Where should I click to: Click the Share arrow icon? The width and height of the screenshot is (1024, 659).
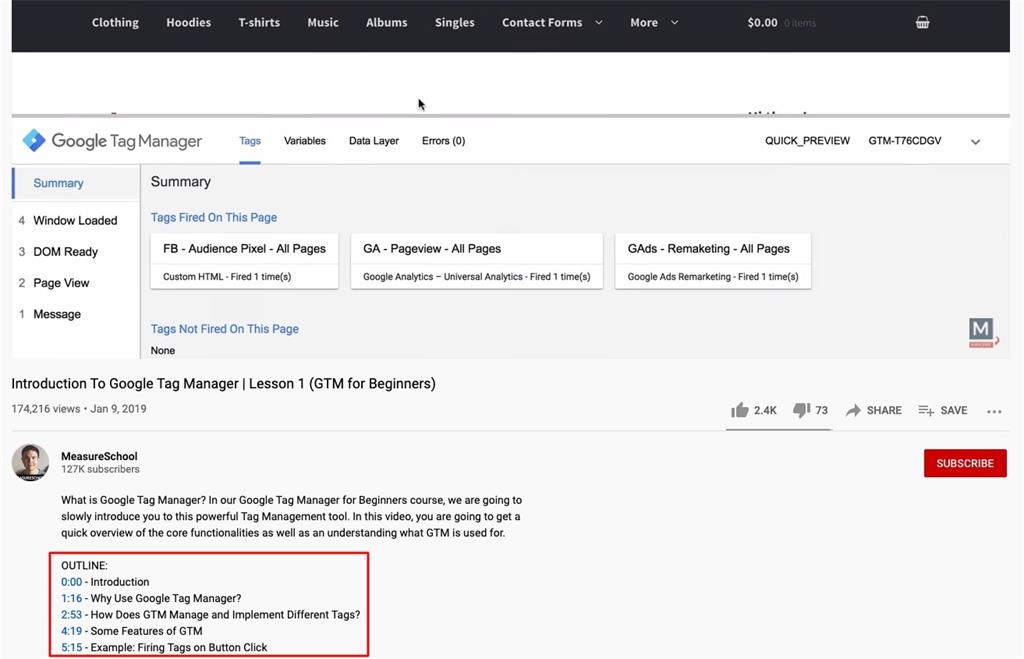853,410
